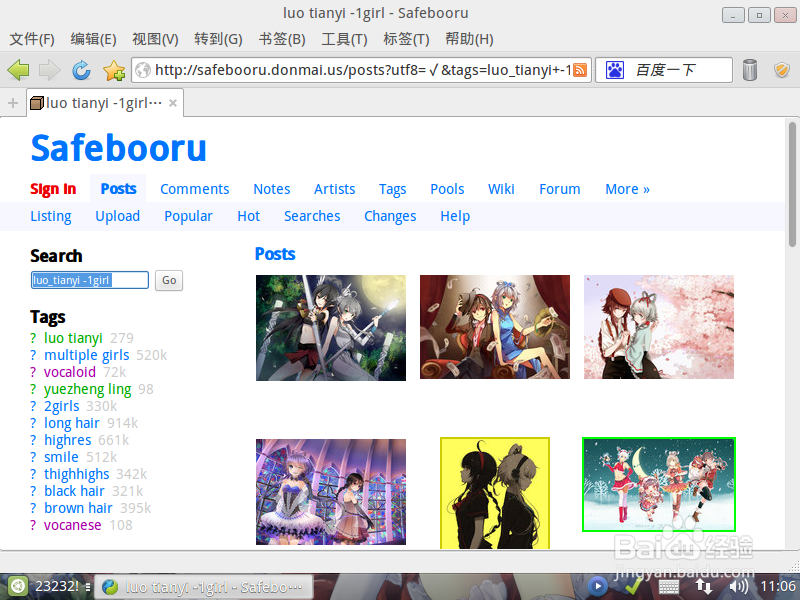Open the moonlit night two-girls thumbnail
Image resolution: width=800 pixels, height=600 pixels.
point(331,328)
